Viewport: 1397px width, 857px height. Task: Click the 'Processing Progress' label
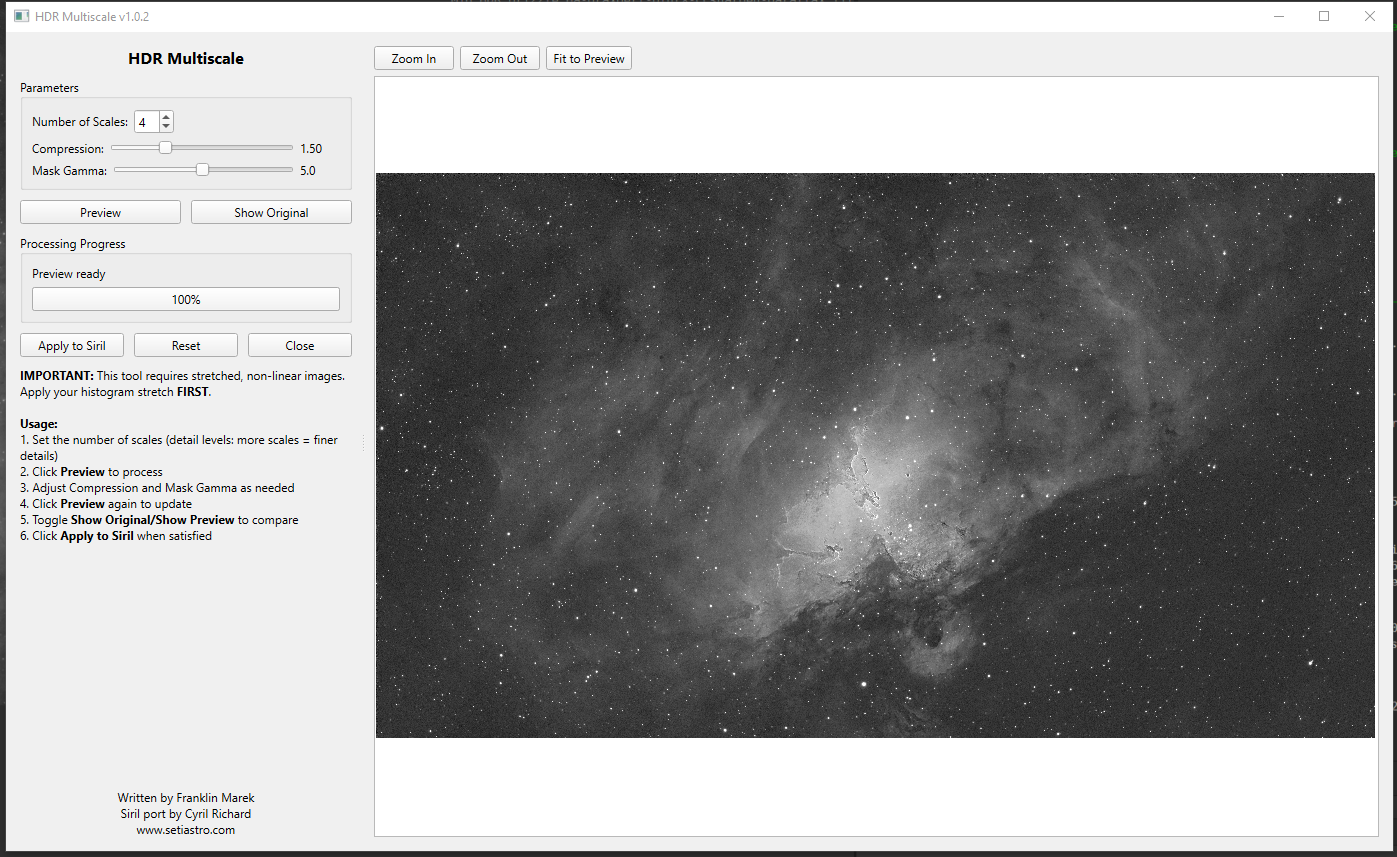tap(73, 243)
